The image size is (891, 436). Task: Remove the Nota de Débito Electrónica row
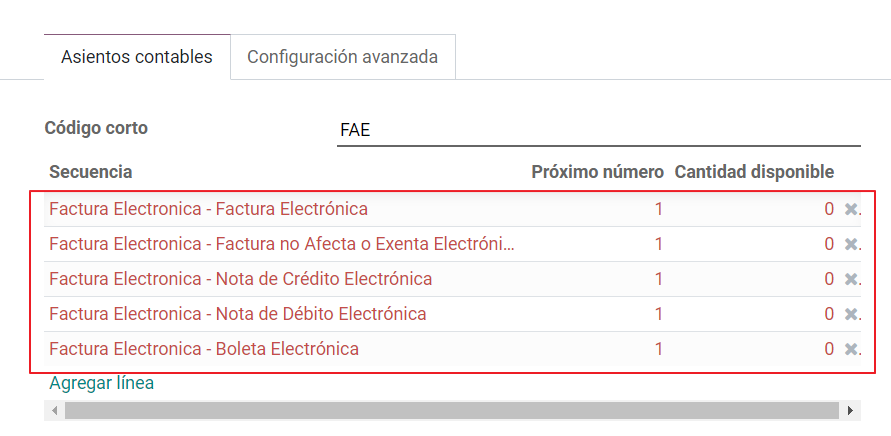851,314
